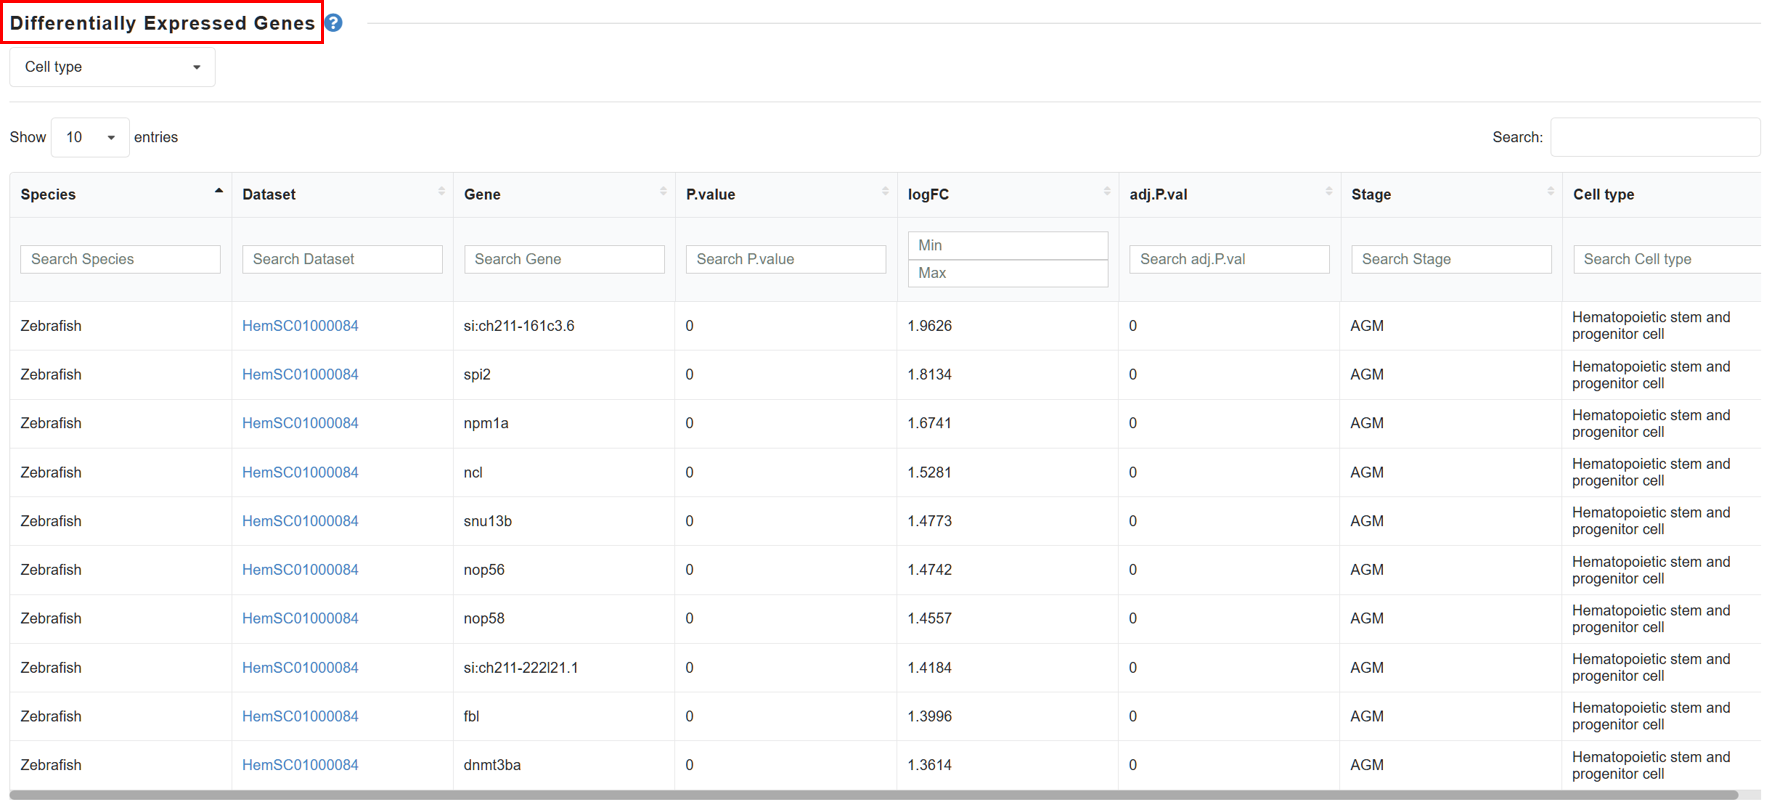Click the Cell type column header
1772x810 pixels.
point(1603,195)
